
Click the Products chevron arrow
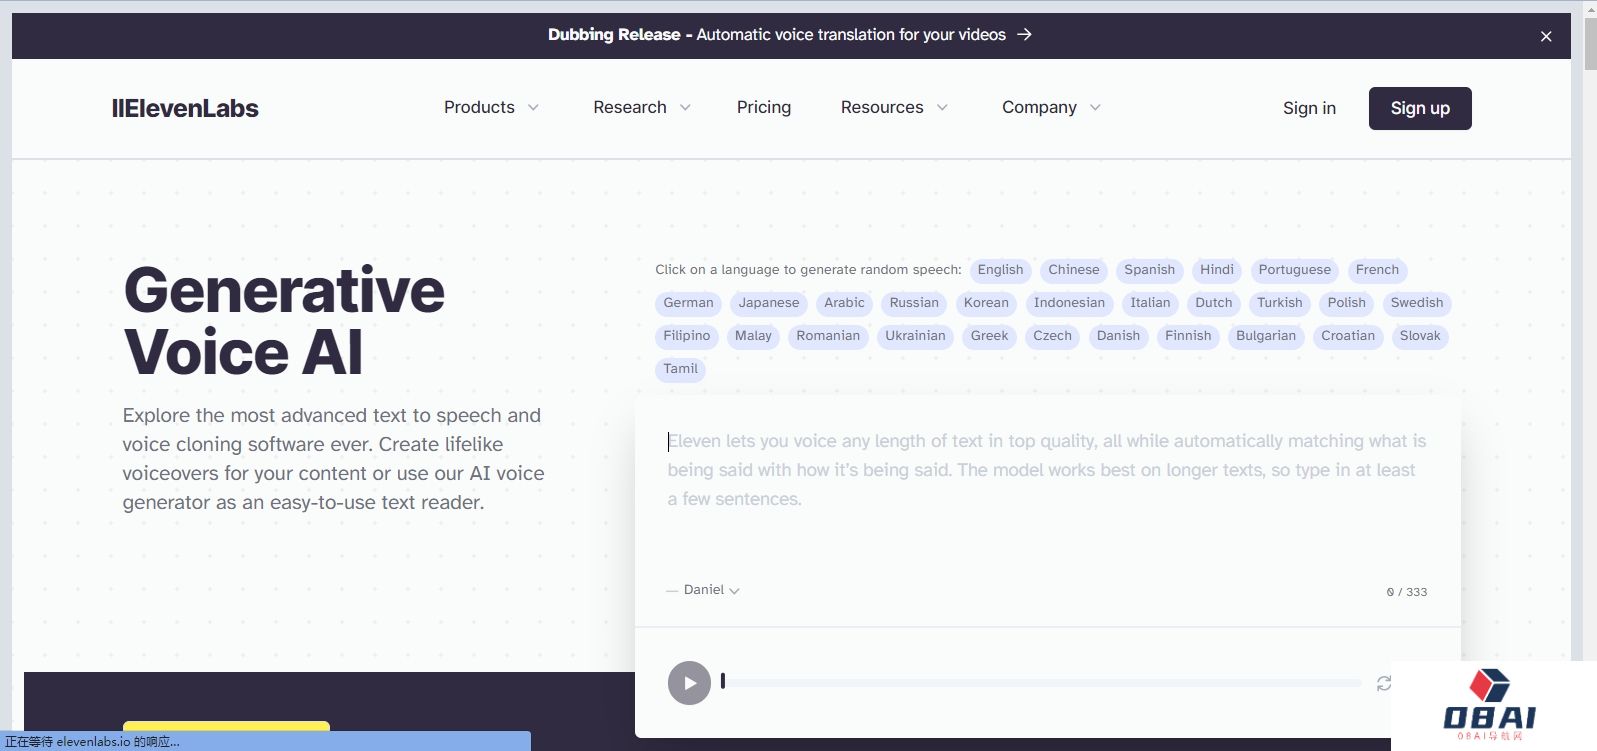click(x=533, y=108)
